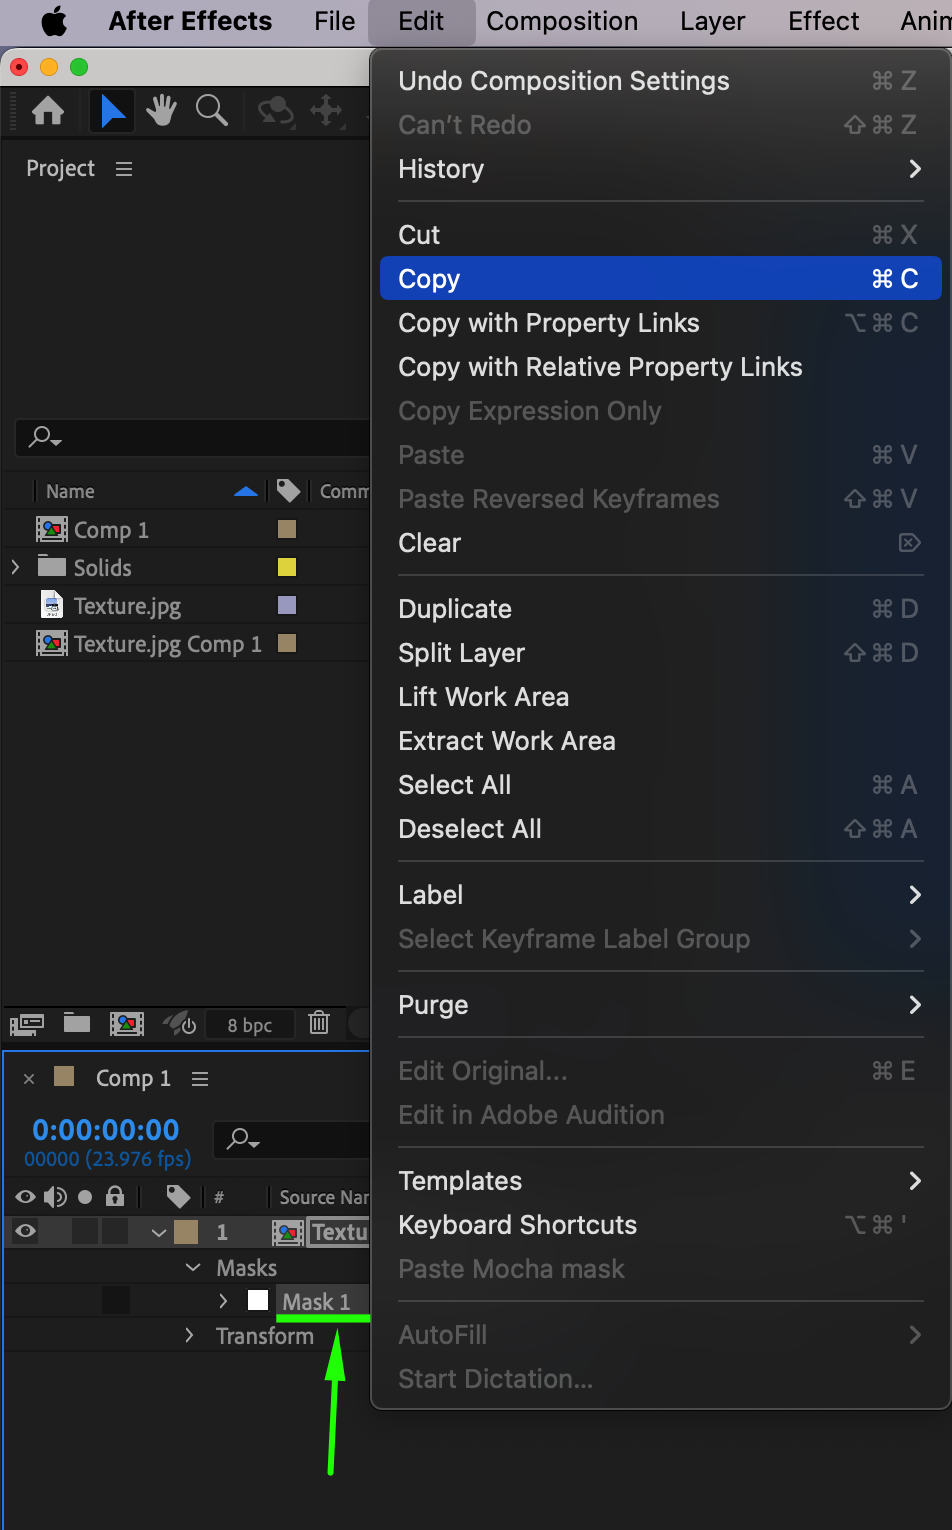Click the Mask 1 color swatch
Screen dimensions: 952x1530
(x=258, y=1301)
